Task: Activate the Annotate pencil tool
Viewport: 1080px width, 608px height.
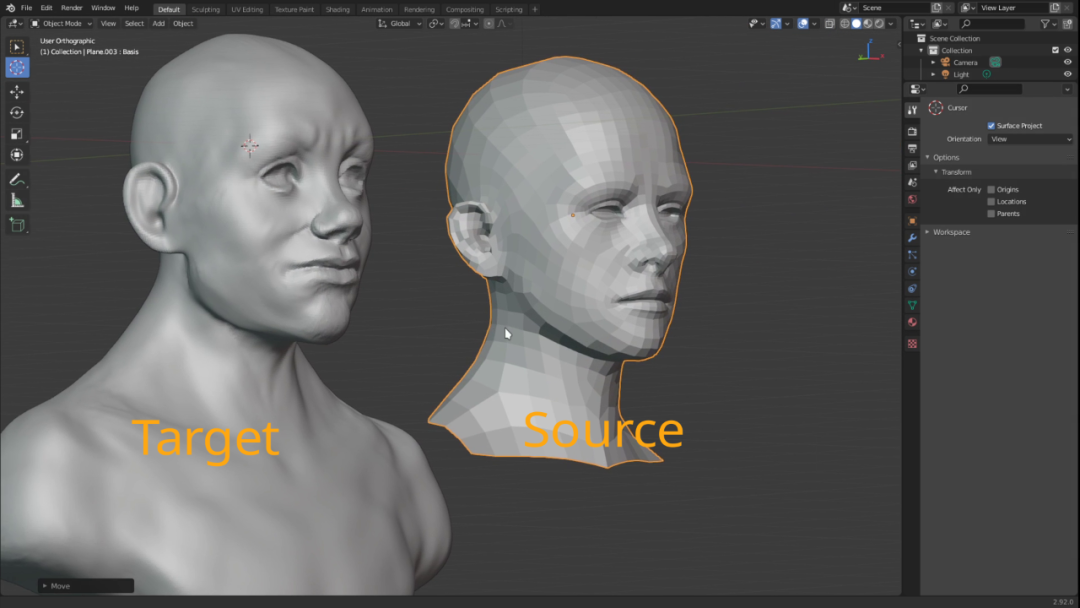Action: point(17,180)
